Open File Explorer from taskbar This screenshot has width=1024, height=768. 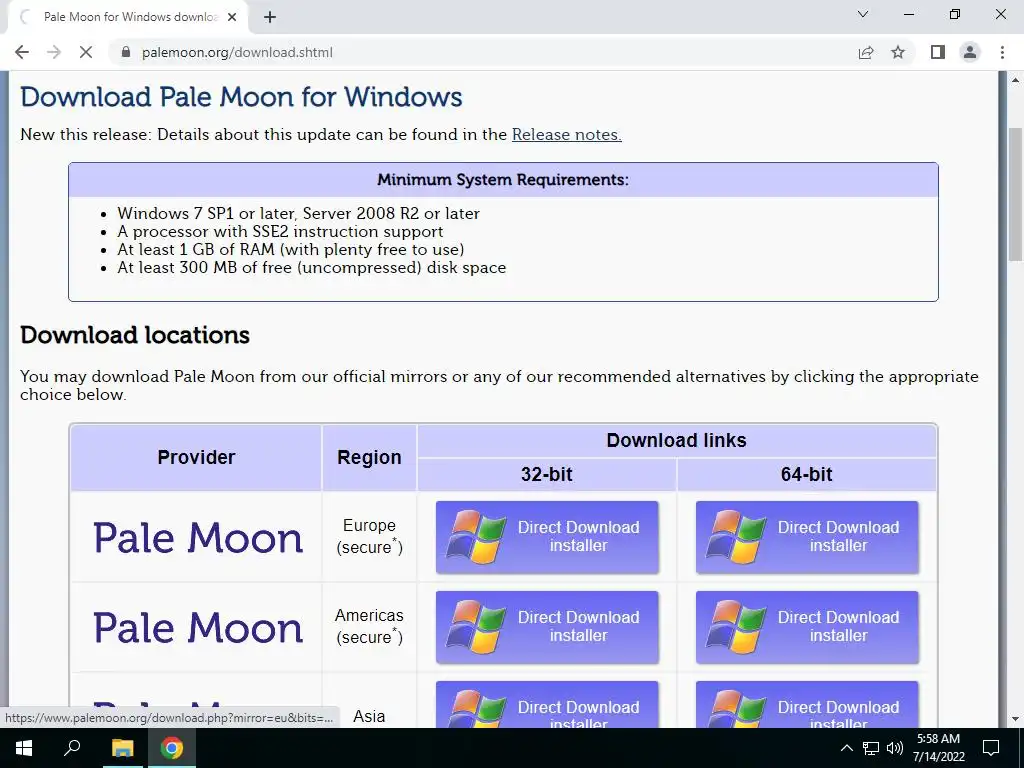pyautogui.click(x=122, y=748)
